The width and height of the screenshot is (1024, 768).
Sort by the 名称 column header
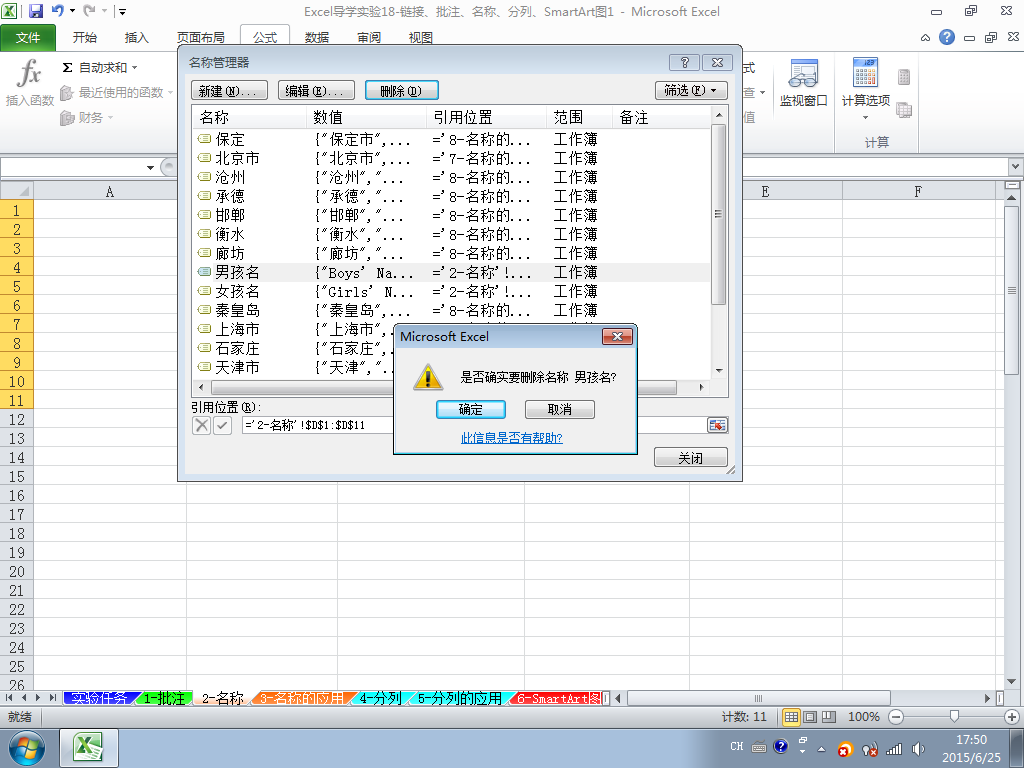(x=249, y=117)
